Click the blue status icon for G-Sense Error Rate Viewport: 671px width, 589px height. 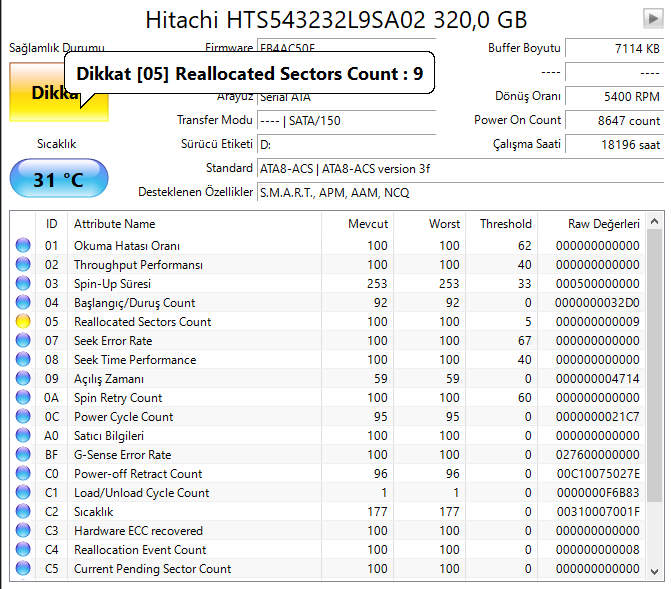tap(23, 455)
